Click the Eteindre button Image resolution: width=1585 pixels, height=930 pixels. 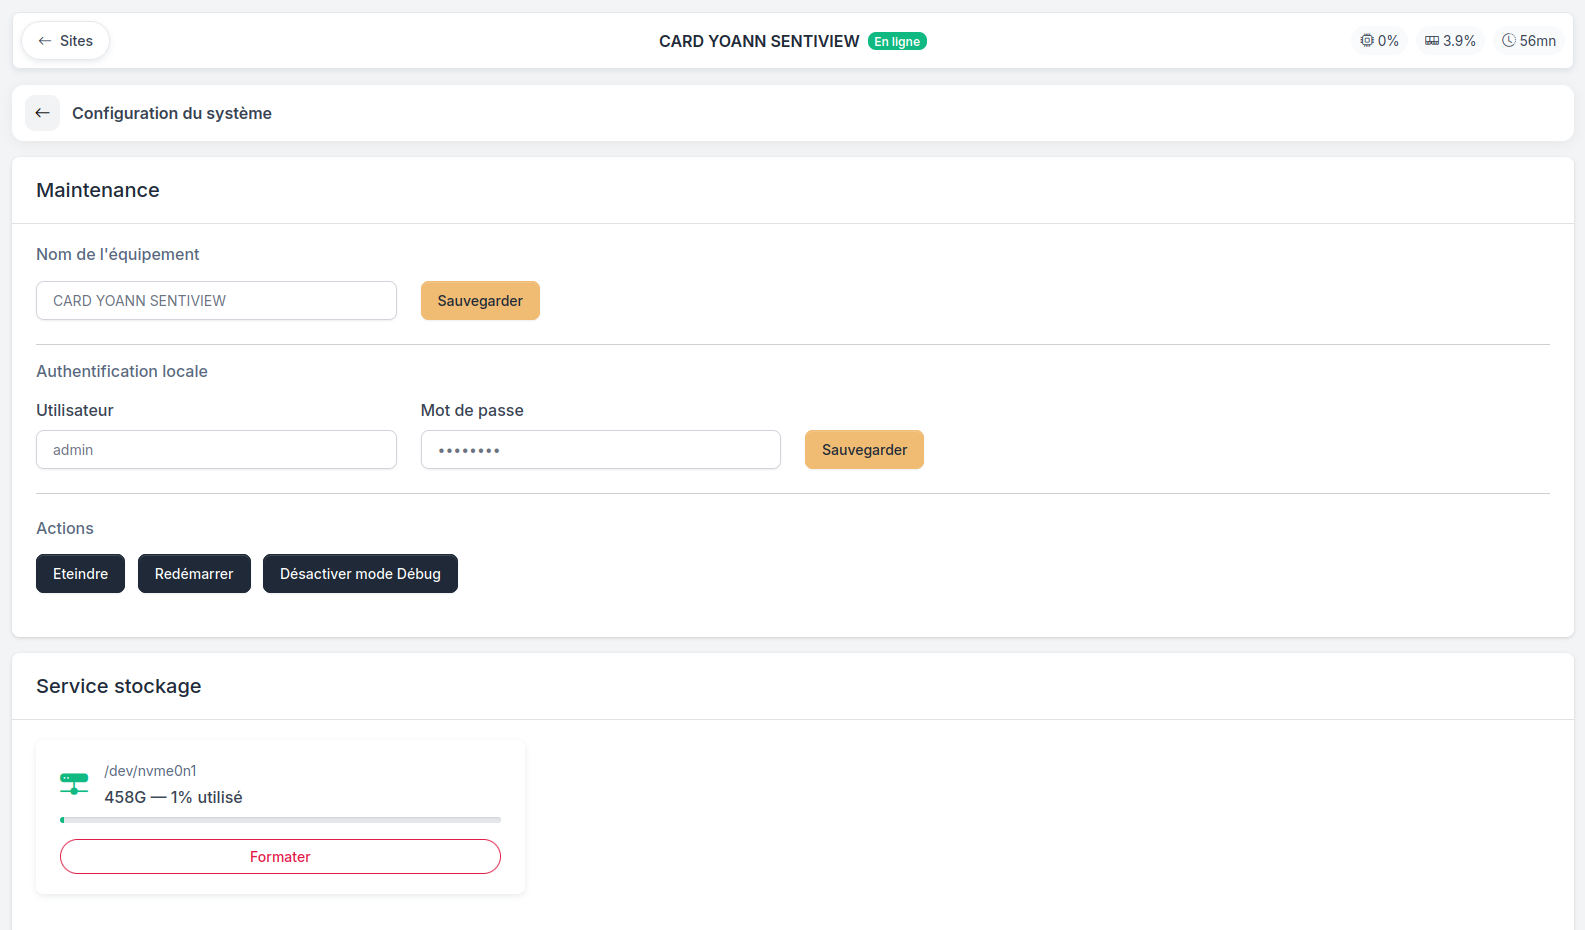click(80, 574)
